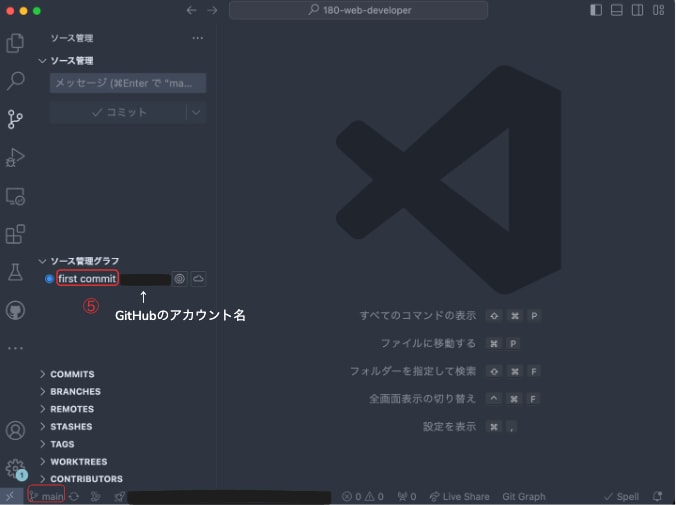Open Search in the activity bar
676x505 pixels.
click(15, 81)
